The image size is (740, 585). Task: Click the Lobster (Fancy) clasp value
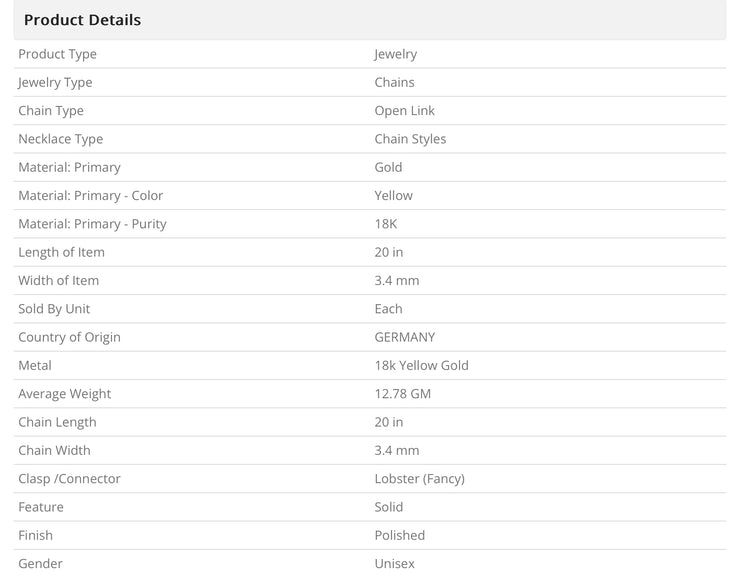tap(420, 479)
